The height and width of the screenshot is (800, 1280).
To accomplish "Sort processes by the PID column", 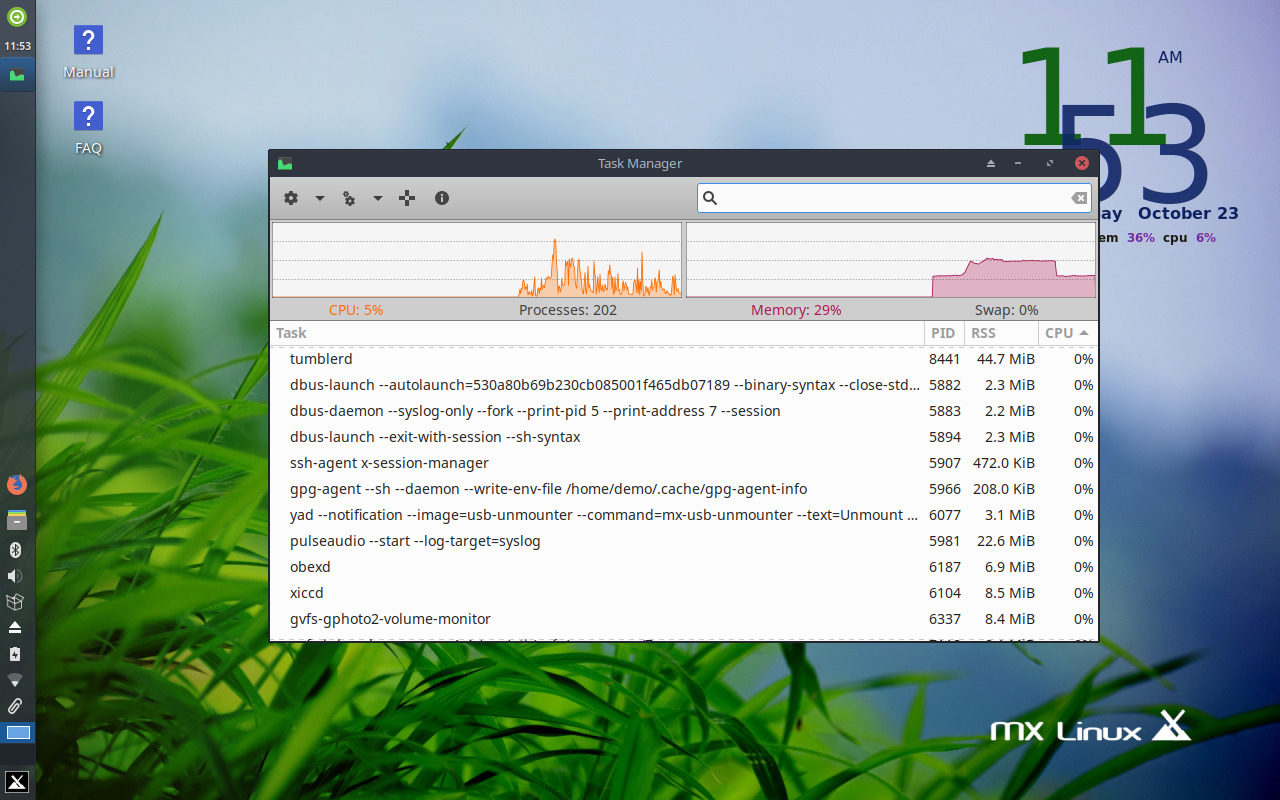I will tap(943, 332).
